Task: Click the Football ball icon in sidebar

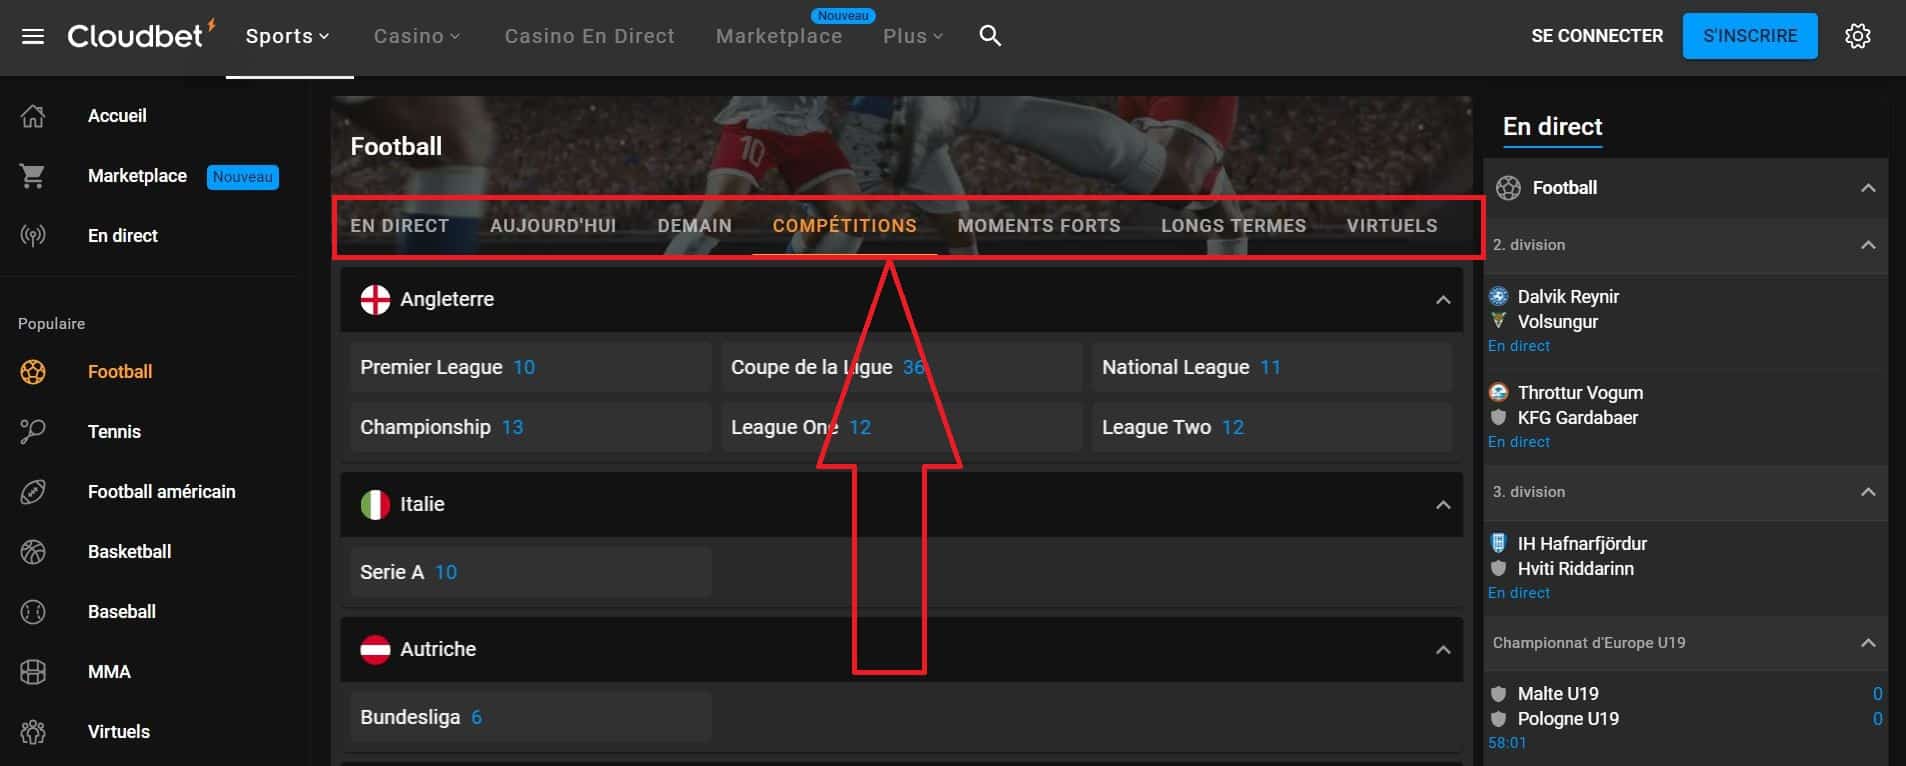Action: [x=33, y=372]
